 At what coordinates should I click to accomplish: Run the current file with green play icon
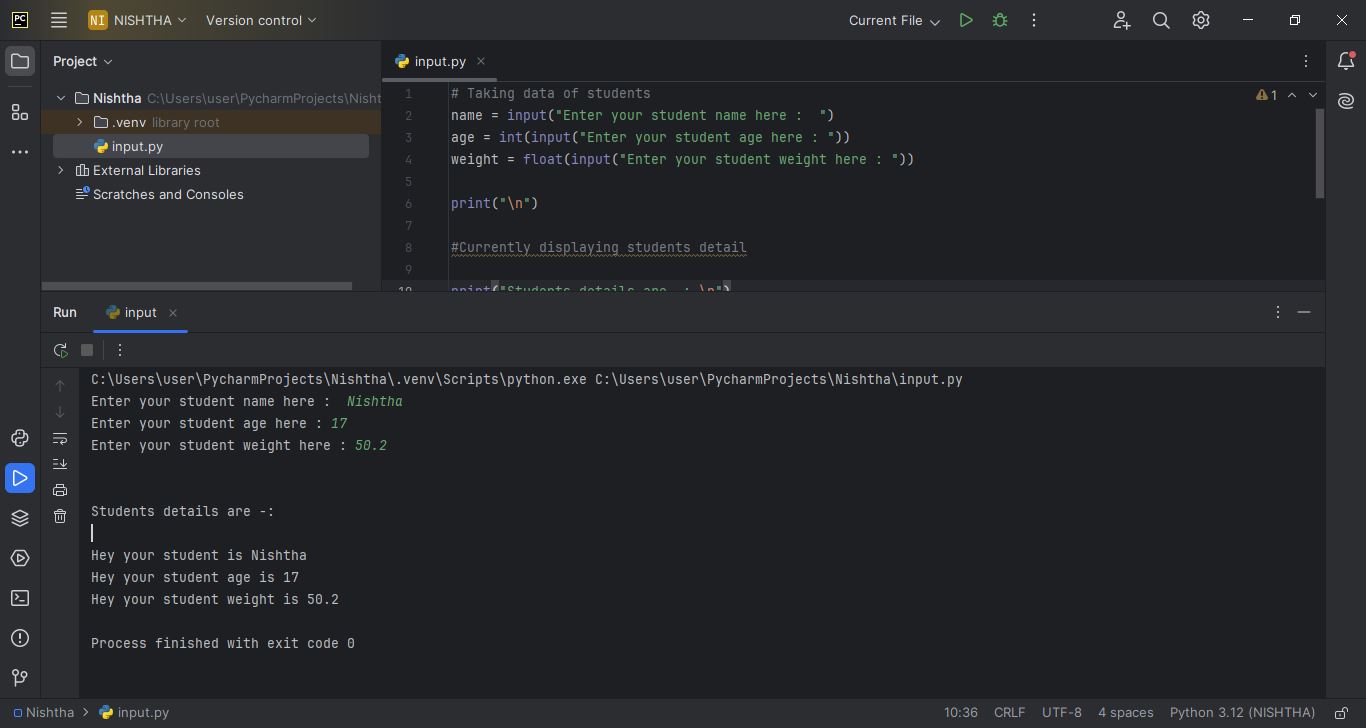coord(966,20)
